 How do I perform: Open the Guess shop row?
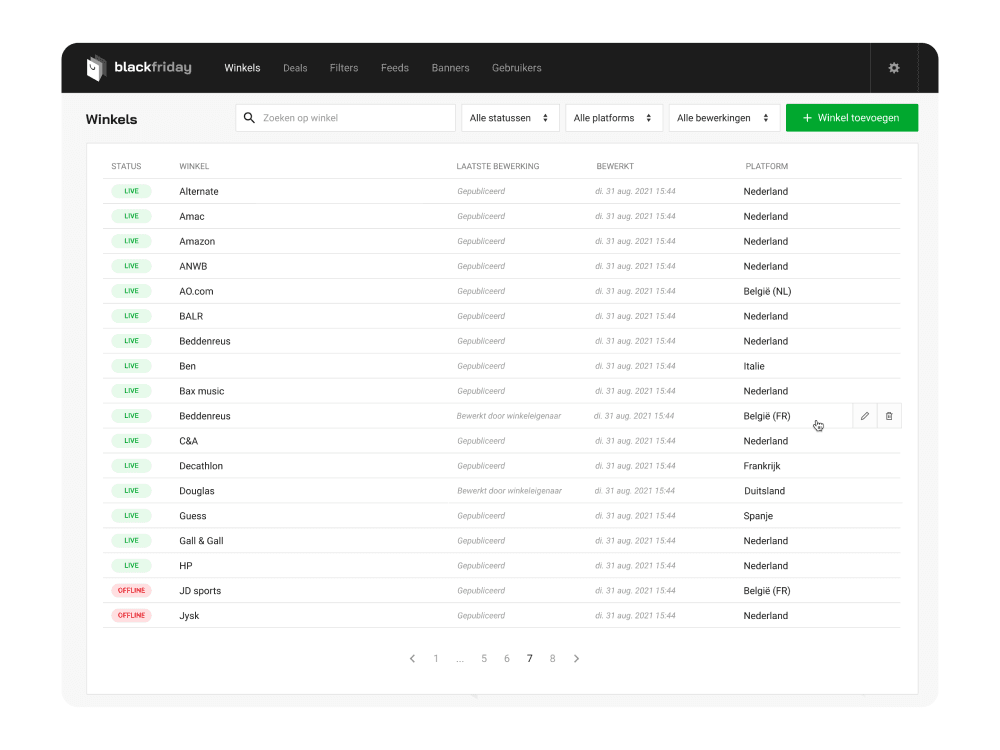(x=502, y=516)
